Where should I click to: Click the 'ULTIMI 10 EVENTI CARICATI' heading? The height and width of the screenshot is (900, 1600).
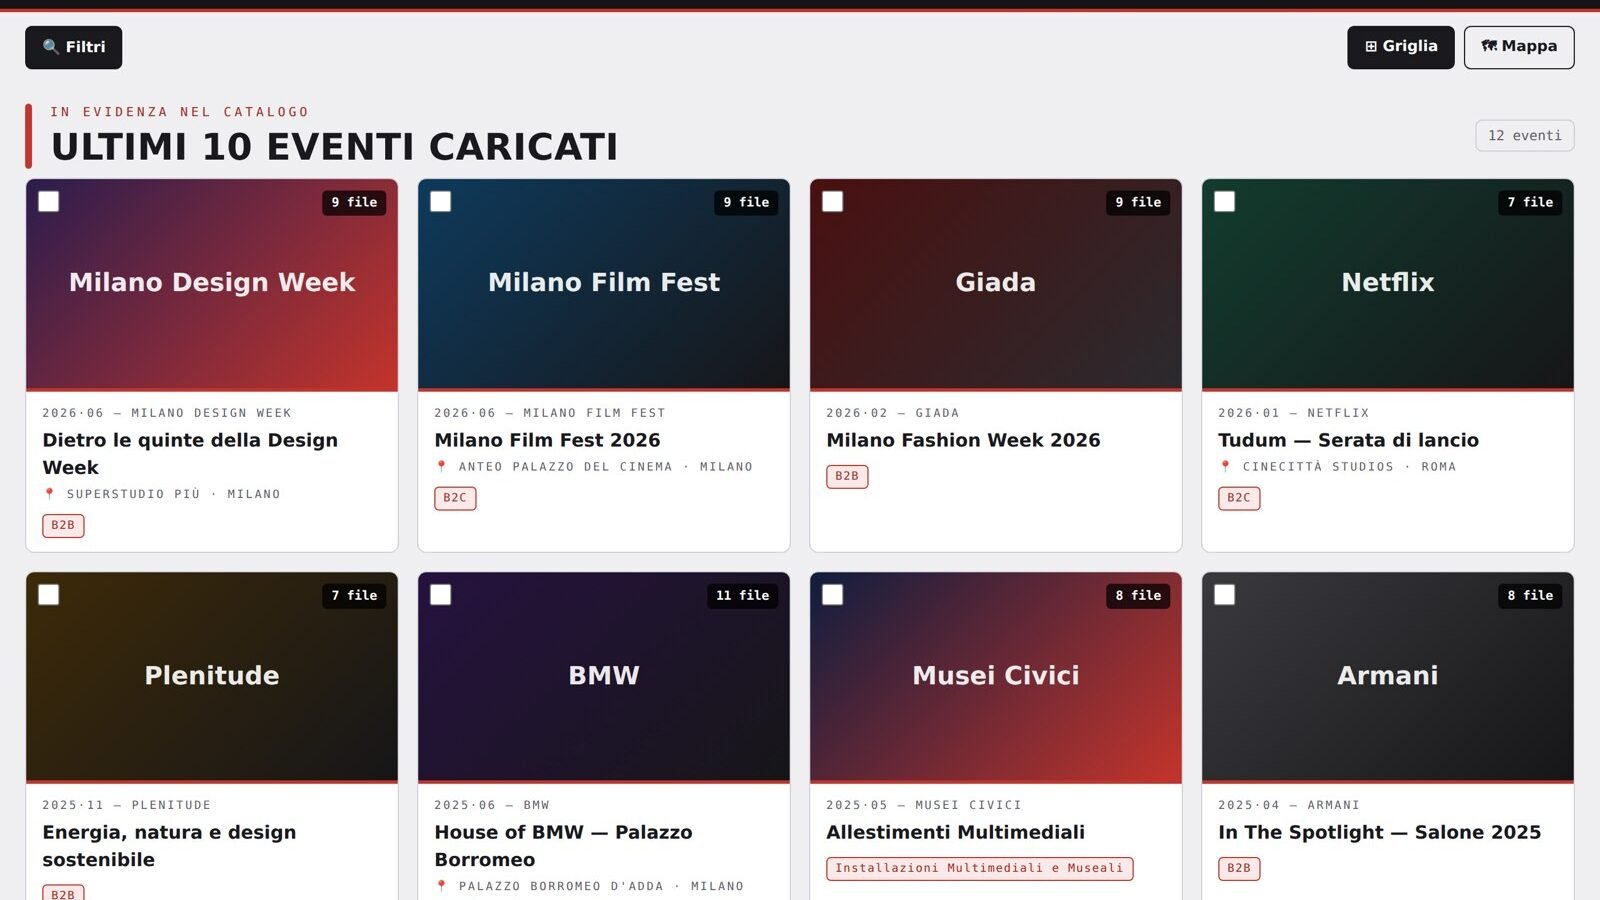click(x=334, y=147)
